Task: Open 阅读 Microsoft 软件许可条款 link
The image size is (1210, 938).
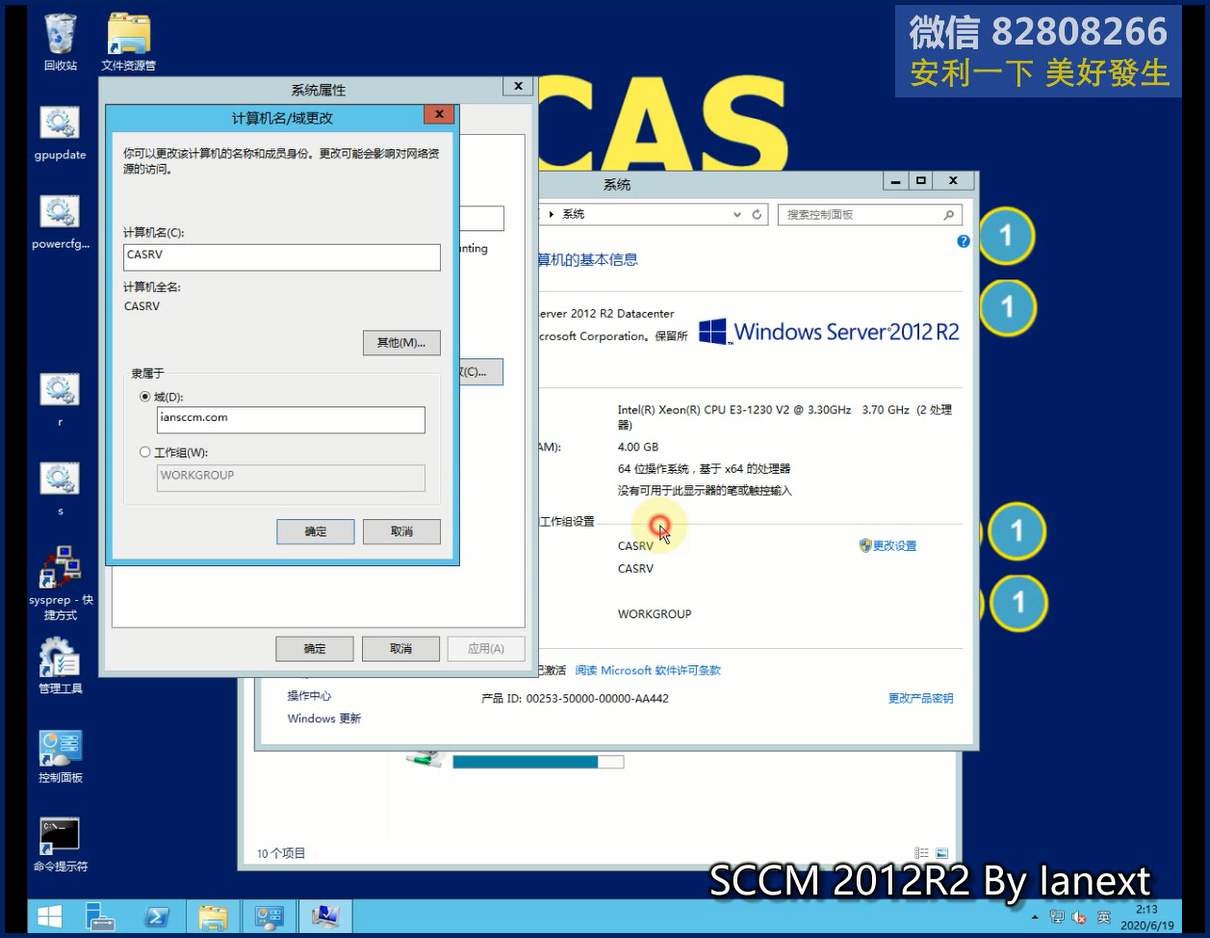Action: pos(648,670)
